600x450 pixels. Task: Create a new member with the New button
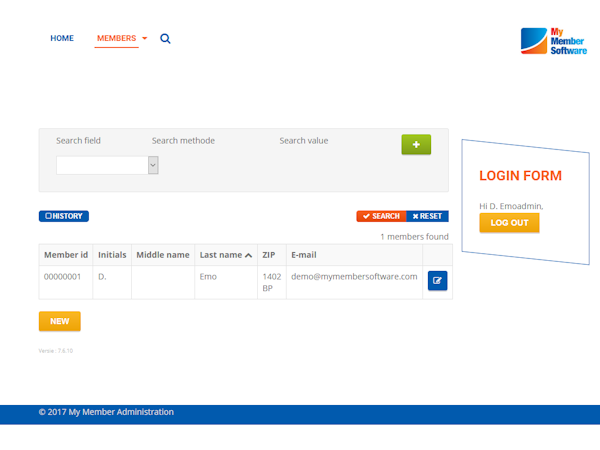(x=60, y=321)
